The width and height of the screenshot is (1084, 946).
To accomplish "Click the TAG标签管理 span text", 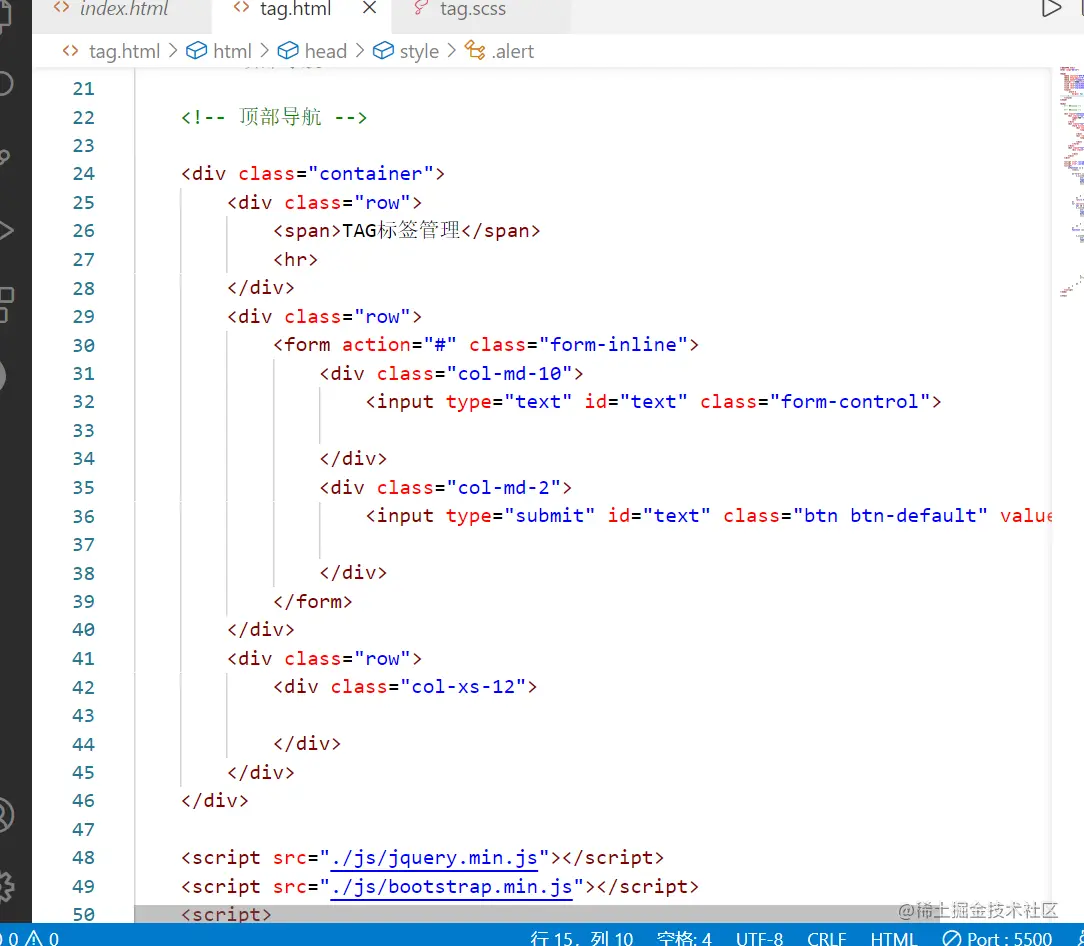I will point(401,230).
